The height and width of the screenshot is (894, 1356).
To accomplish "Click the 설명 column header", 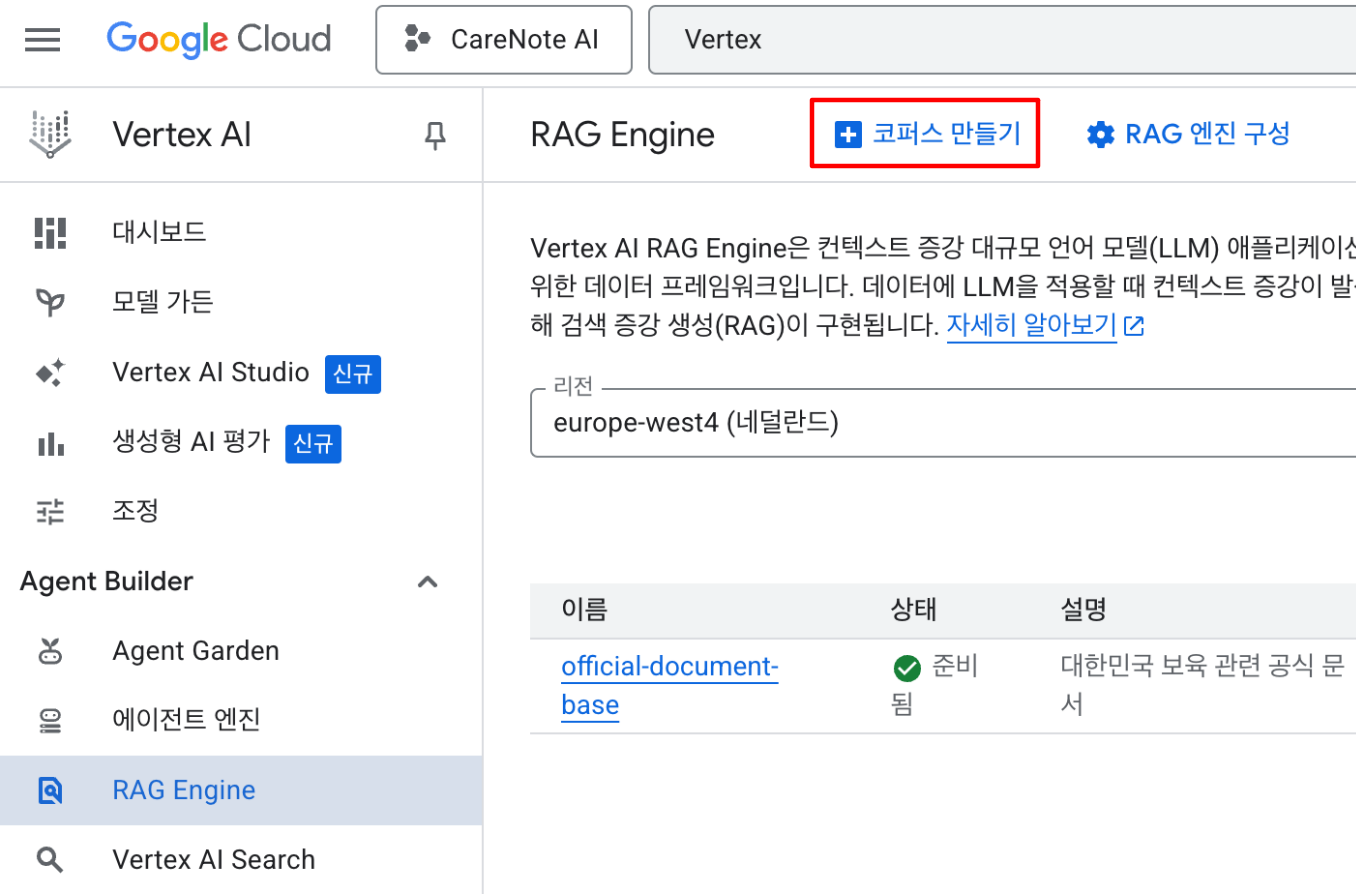I will 1083,609.
